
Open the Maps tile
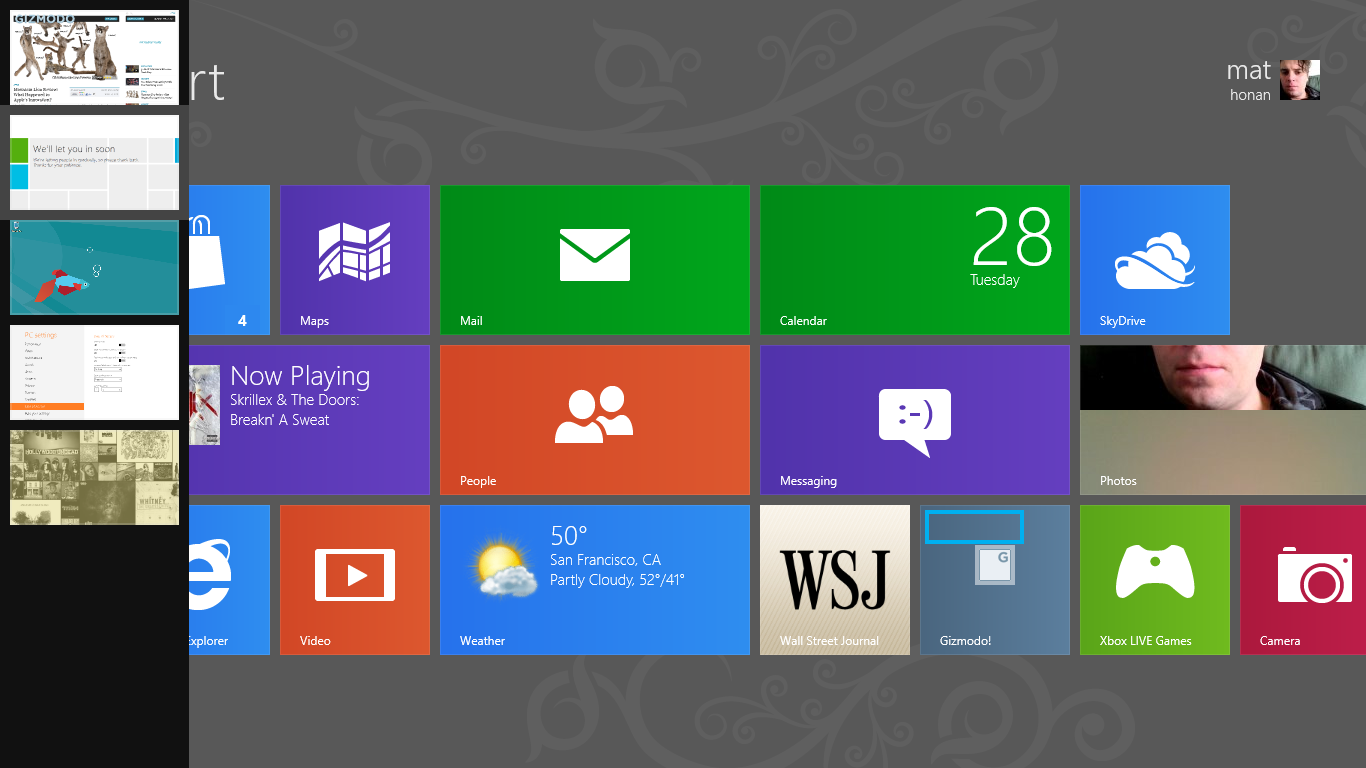[355, 260]
